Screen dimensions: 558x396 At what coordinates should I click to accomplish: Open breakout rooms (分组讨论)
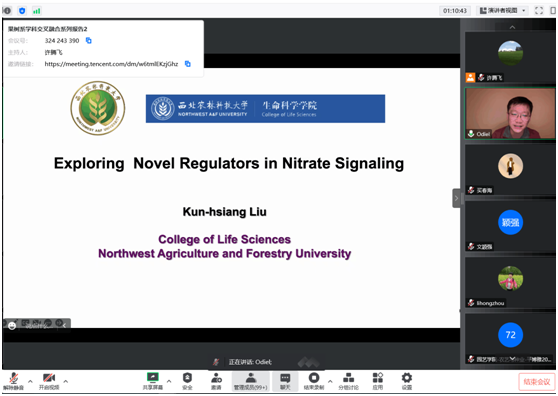click(x=348, y=381)
